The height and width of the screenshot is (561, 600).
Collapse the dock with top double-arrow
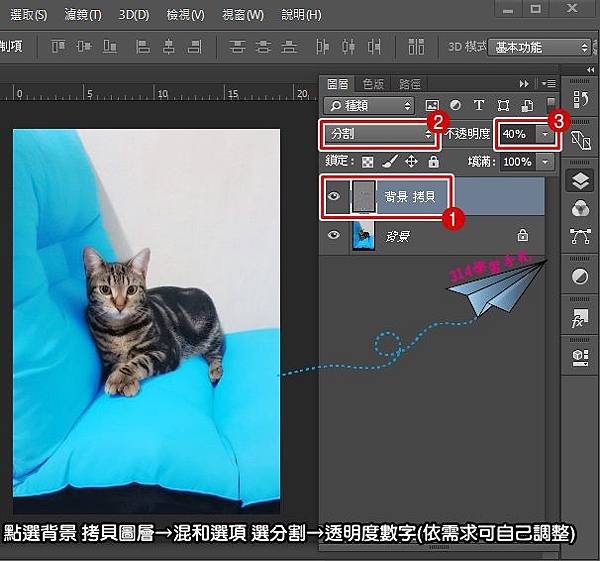coord(590,70)
